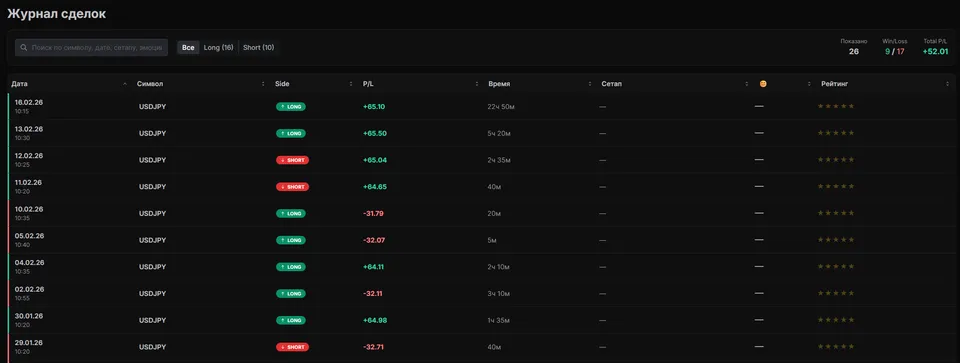Set star rating on the 04.02.26 trade
This screenshot has width=960, height=363.
coord(836,266)
